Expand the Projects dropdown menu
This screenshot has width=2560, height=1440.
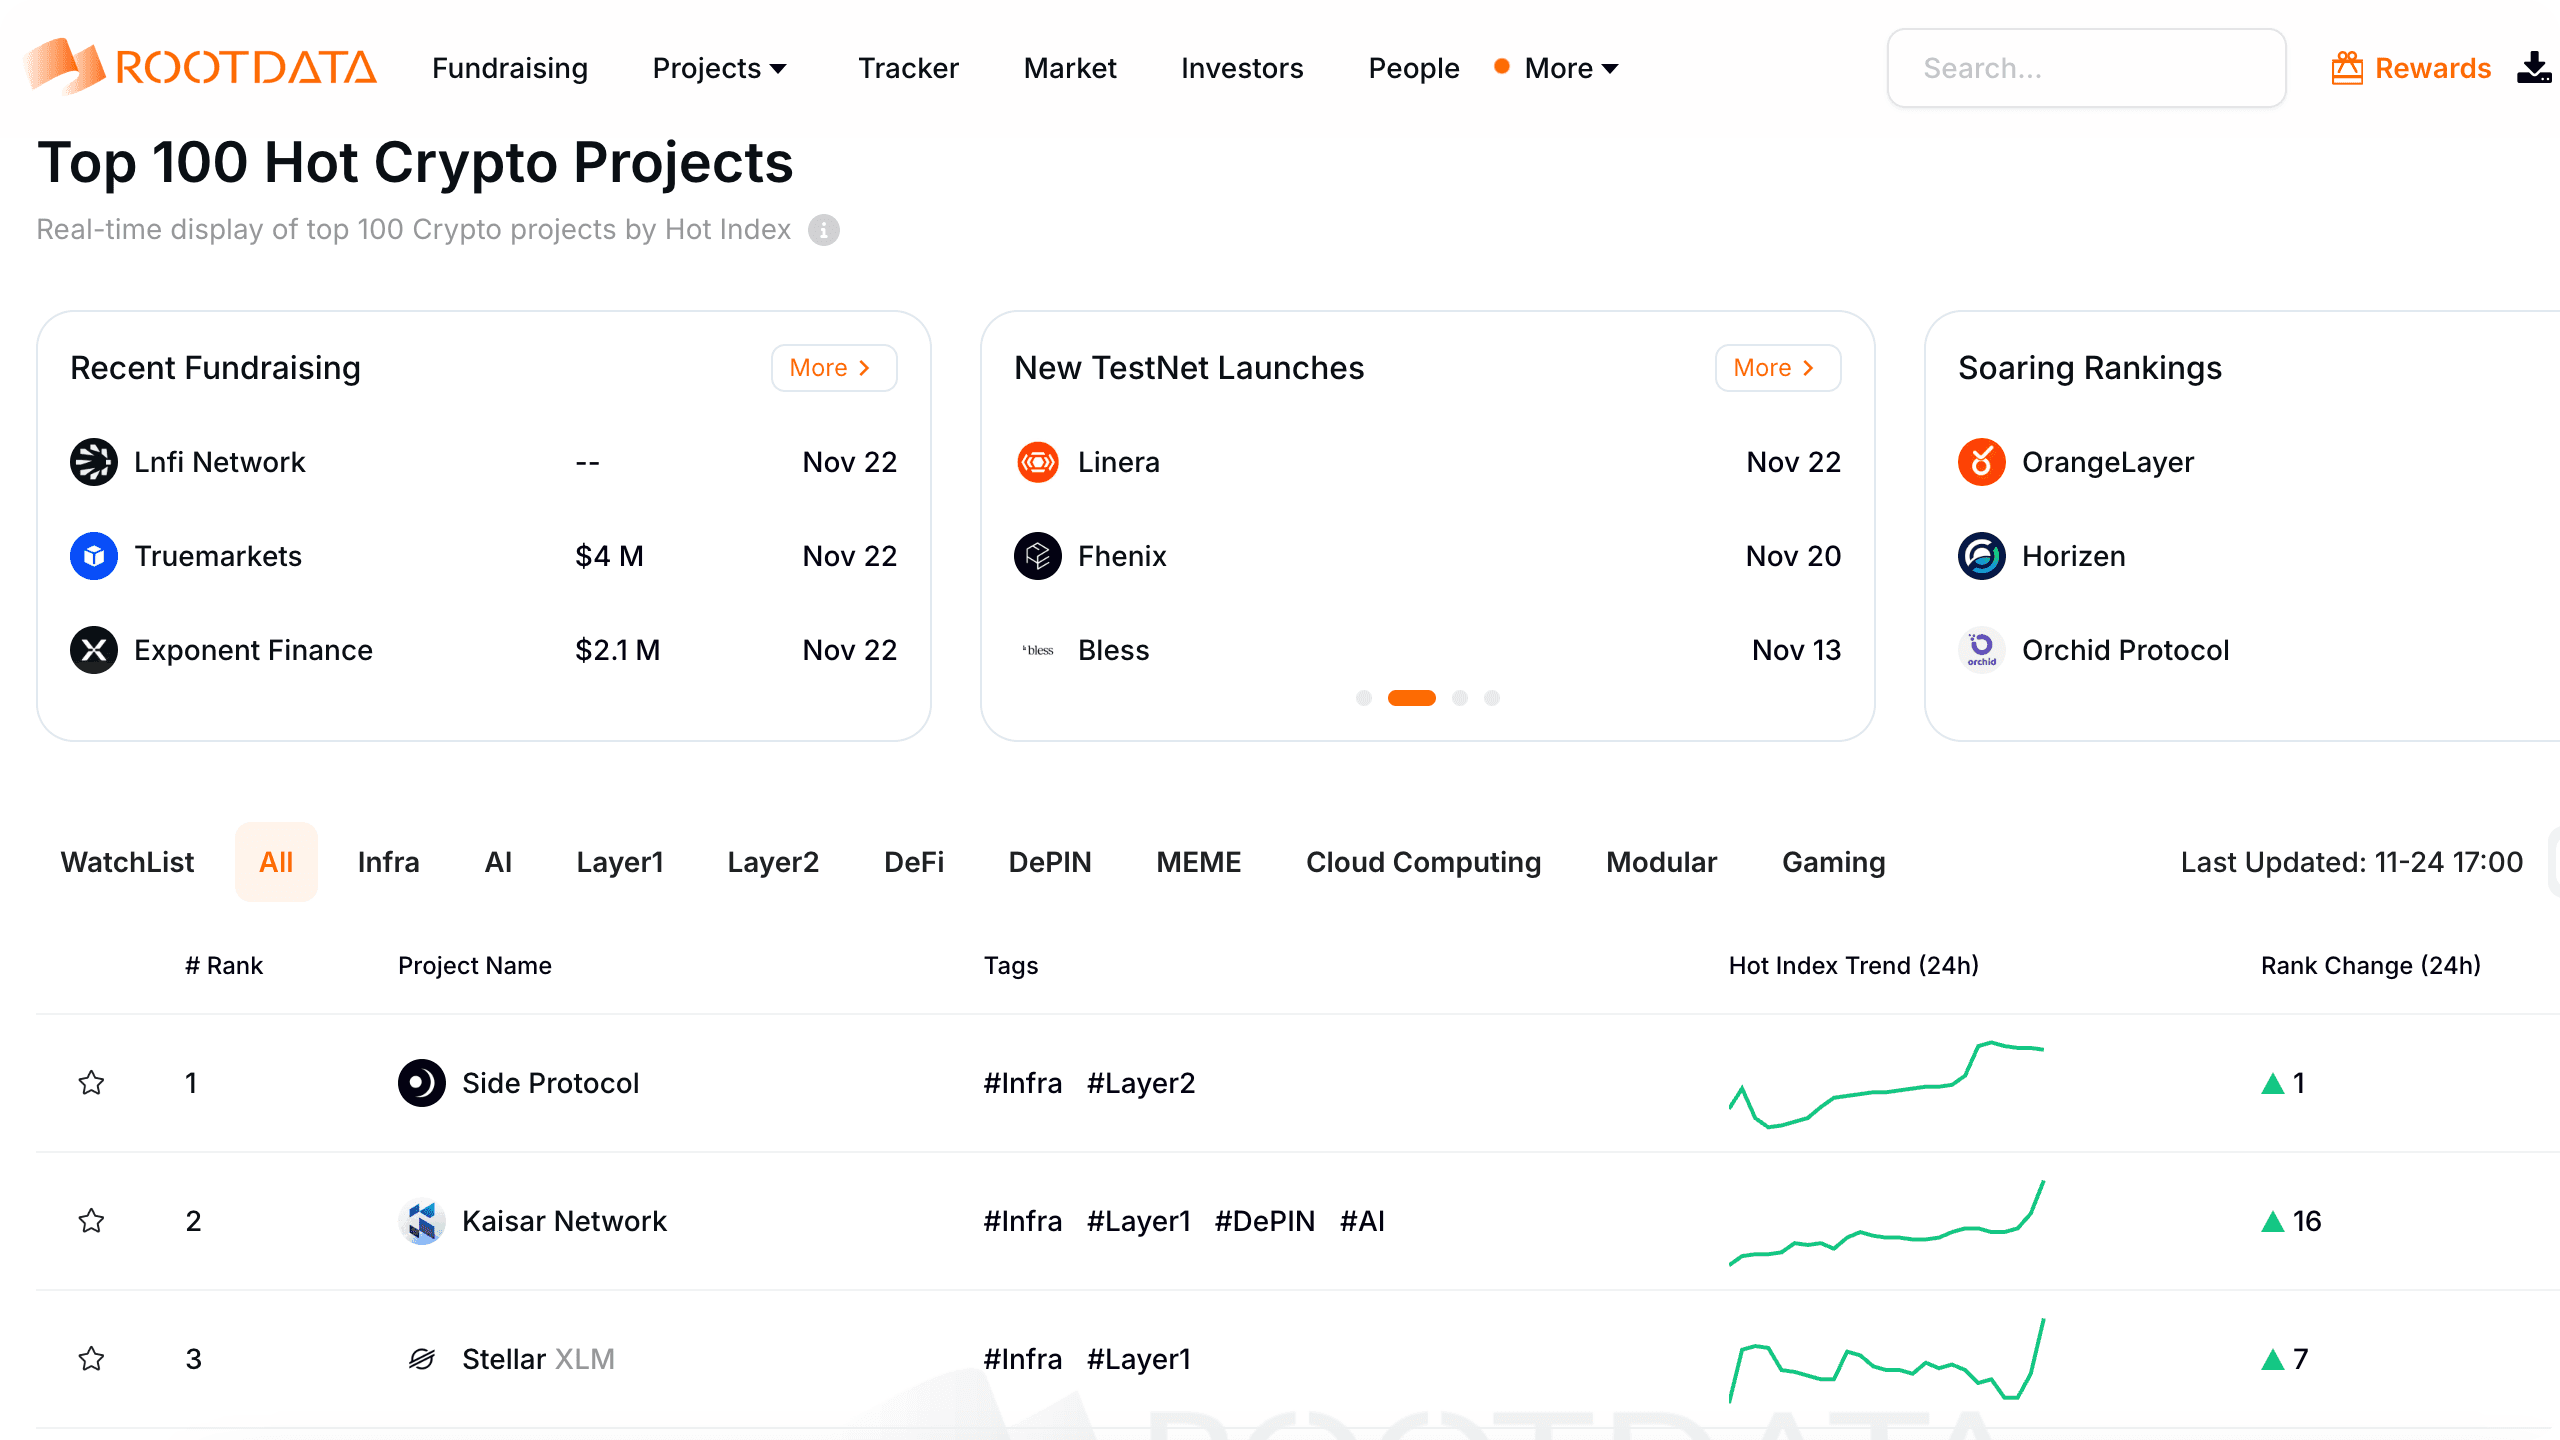coord(720,68)
